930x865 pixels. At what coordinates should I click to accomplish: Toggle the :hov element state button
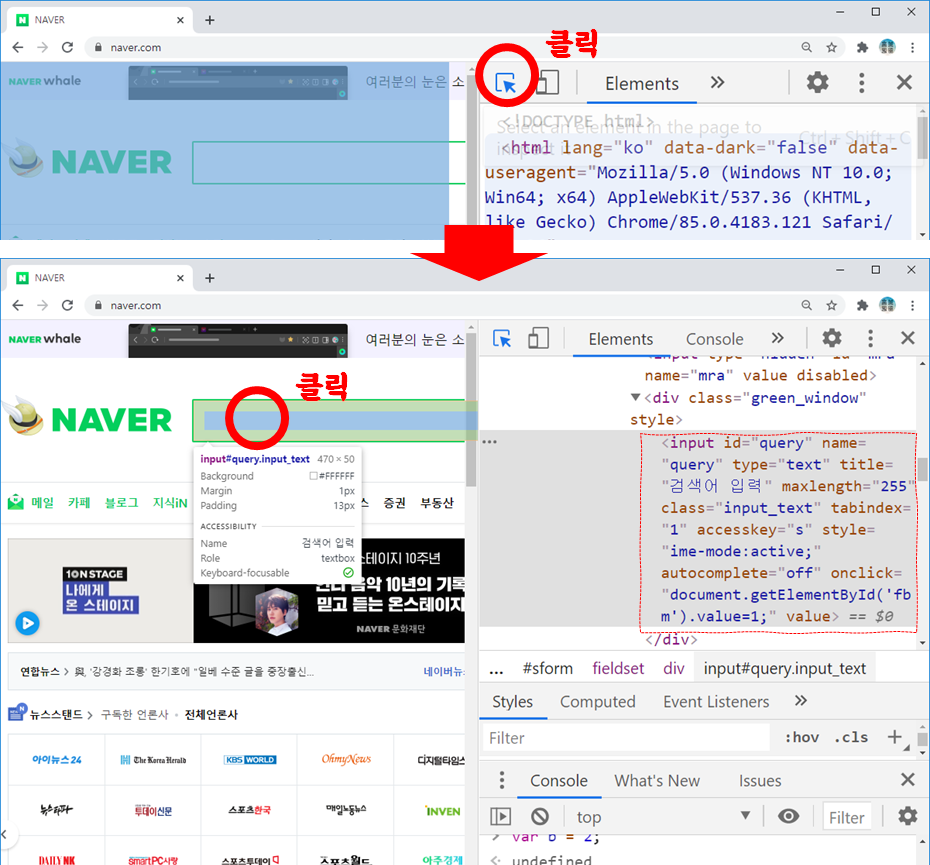pyautogui.click(x=802, y=737)
